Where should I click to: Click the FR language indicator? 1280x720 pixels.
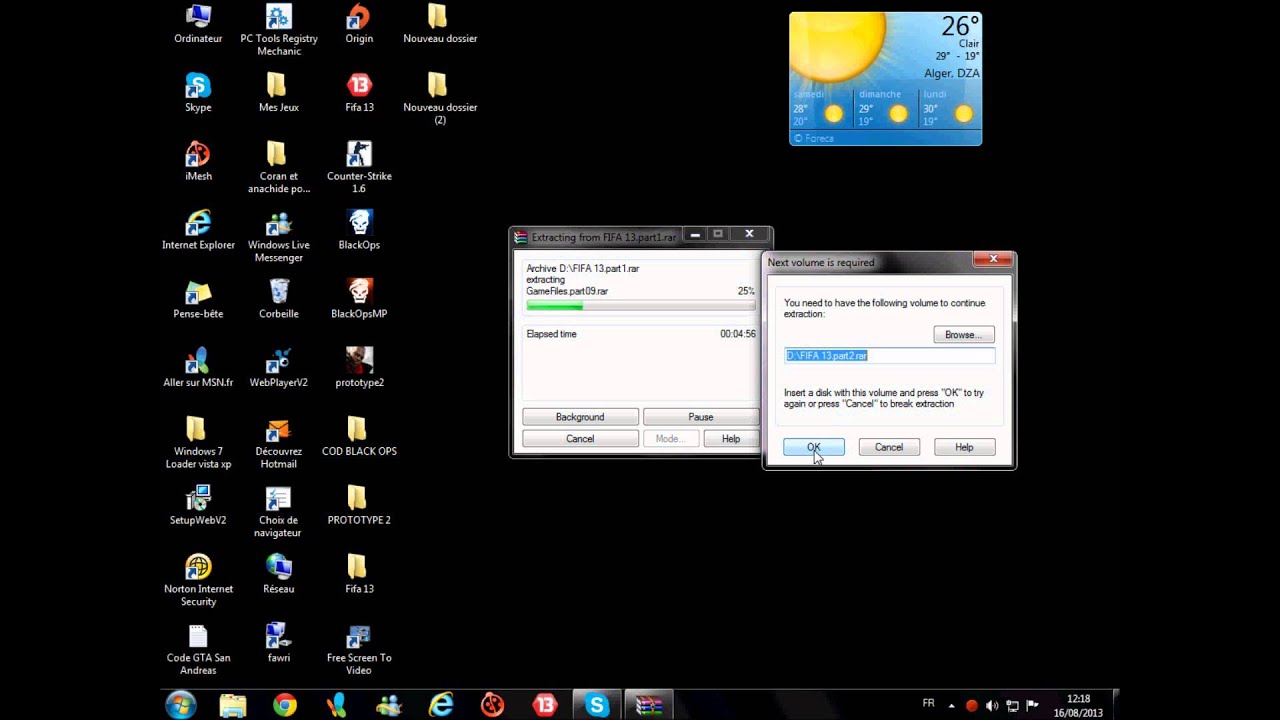[928, 704]
